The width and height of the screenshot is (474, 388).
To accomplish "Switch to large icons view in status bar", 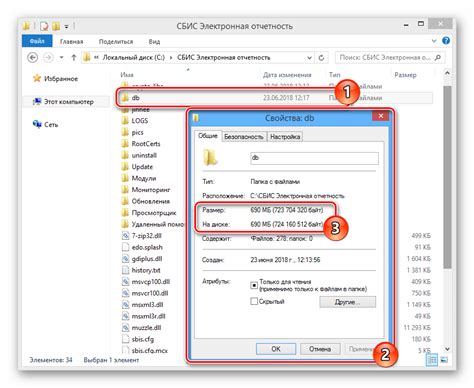I will pos(444,360).
